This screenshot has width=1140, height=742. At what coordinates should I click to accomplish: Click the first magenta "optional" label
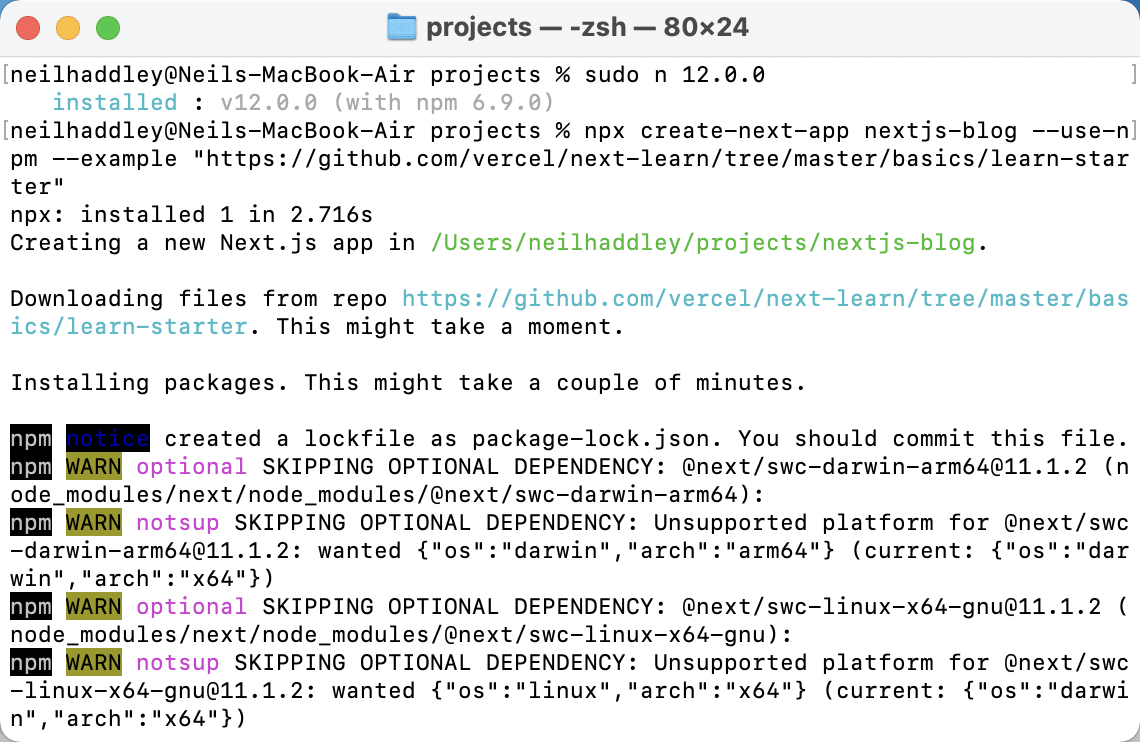point(191,466)
